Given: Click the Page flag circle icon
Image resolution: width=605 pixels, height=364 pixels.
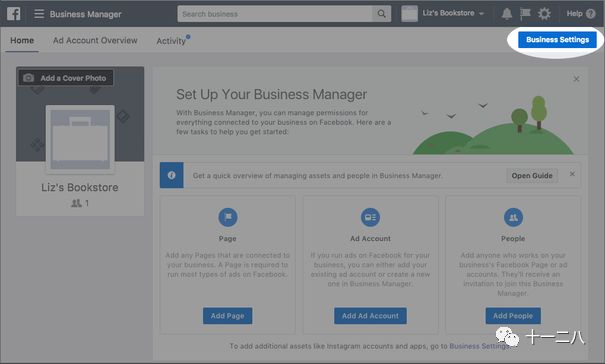Looking at the screenshot, I should (x=228, y=217).
